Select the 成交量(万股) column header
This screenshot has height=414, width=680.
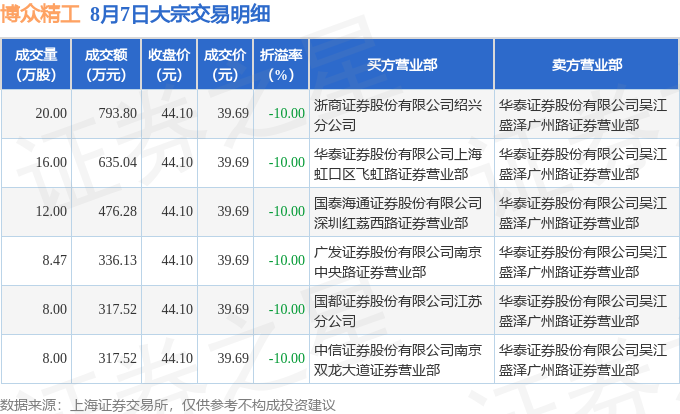pos(36,65)
